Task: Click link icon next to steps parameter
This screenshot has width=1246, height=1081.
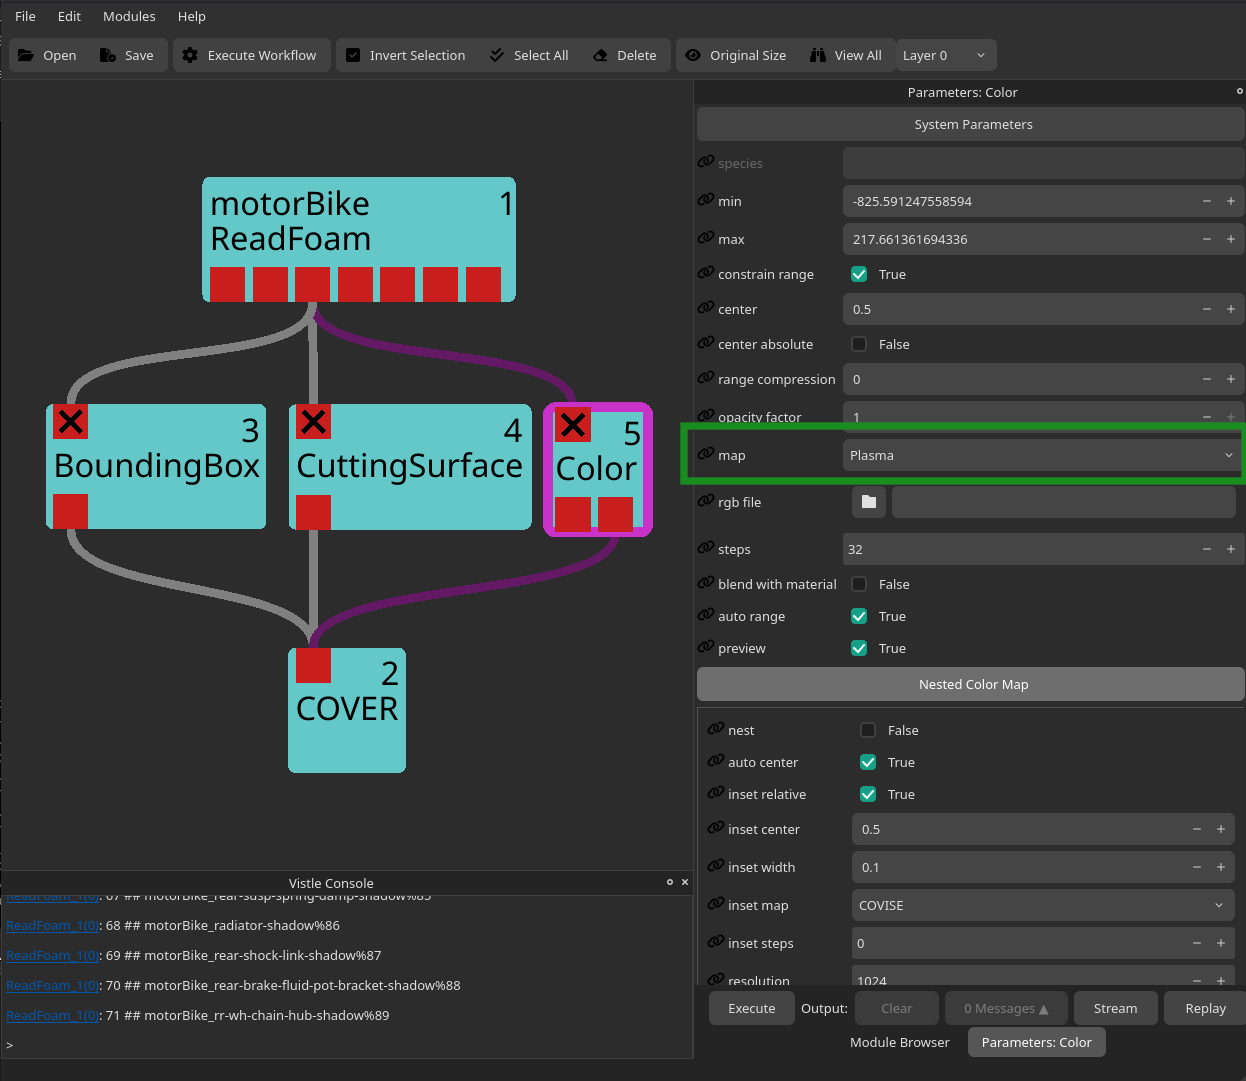Action: (x=706, y=548)
